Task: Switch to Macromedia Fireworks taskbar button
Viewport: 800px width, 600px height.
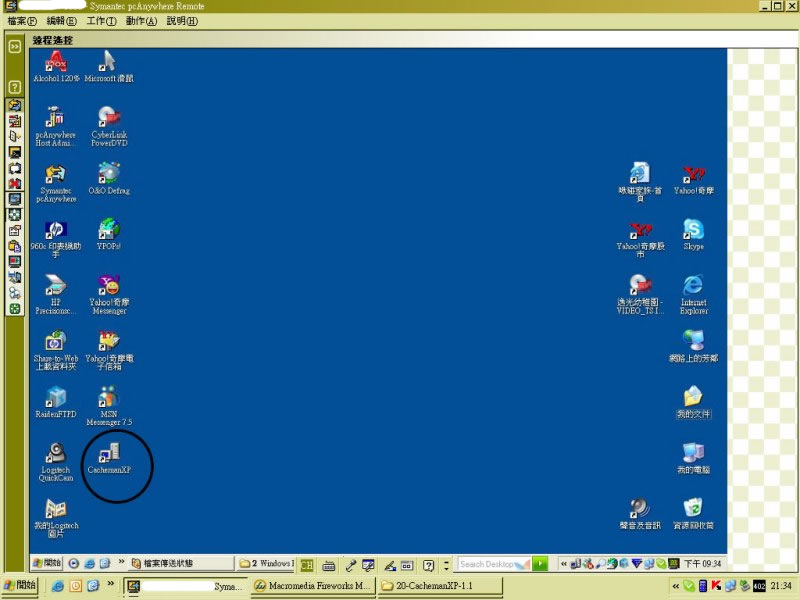Action: (x=313, y=586)
